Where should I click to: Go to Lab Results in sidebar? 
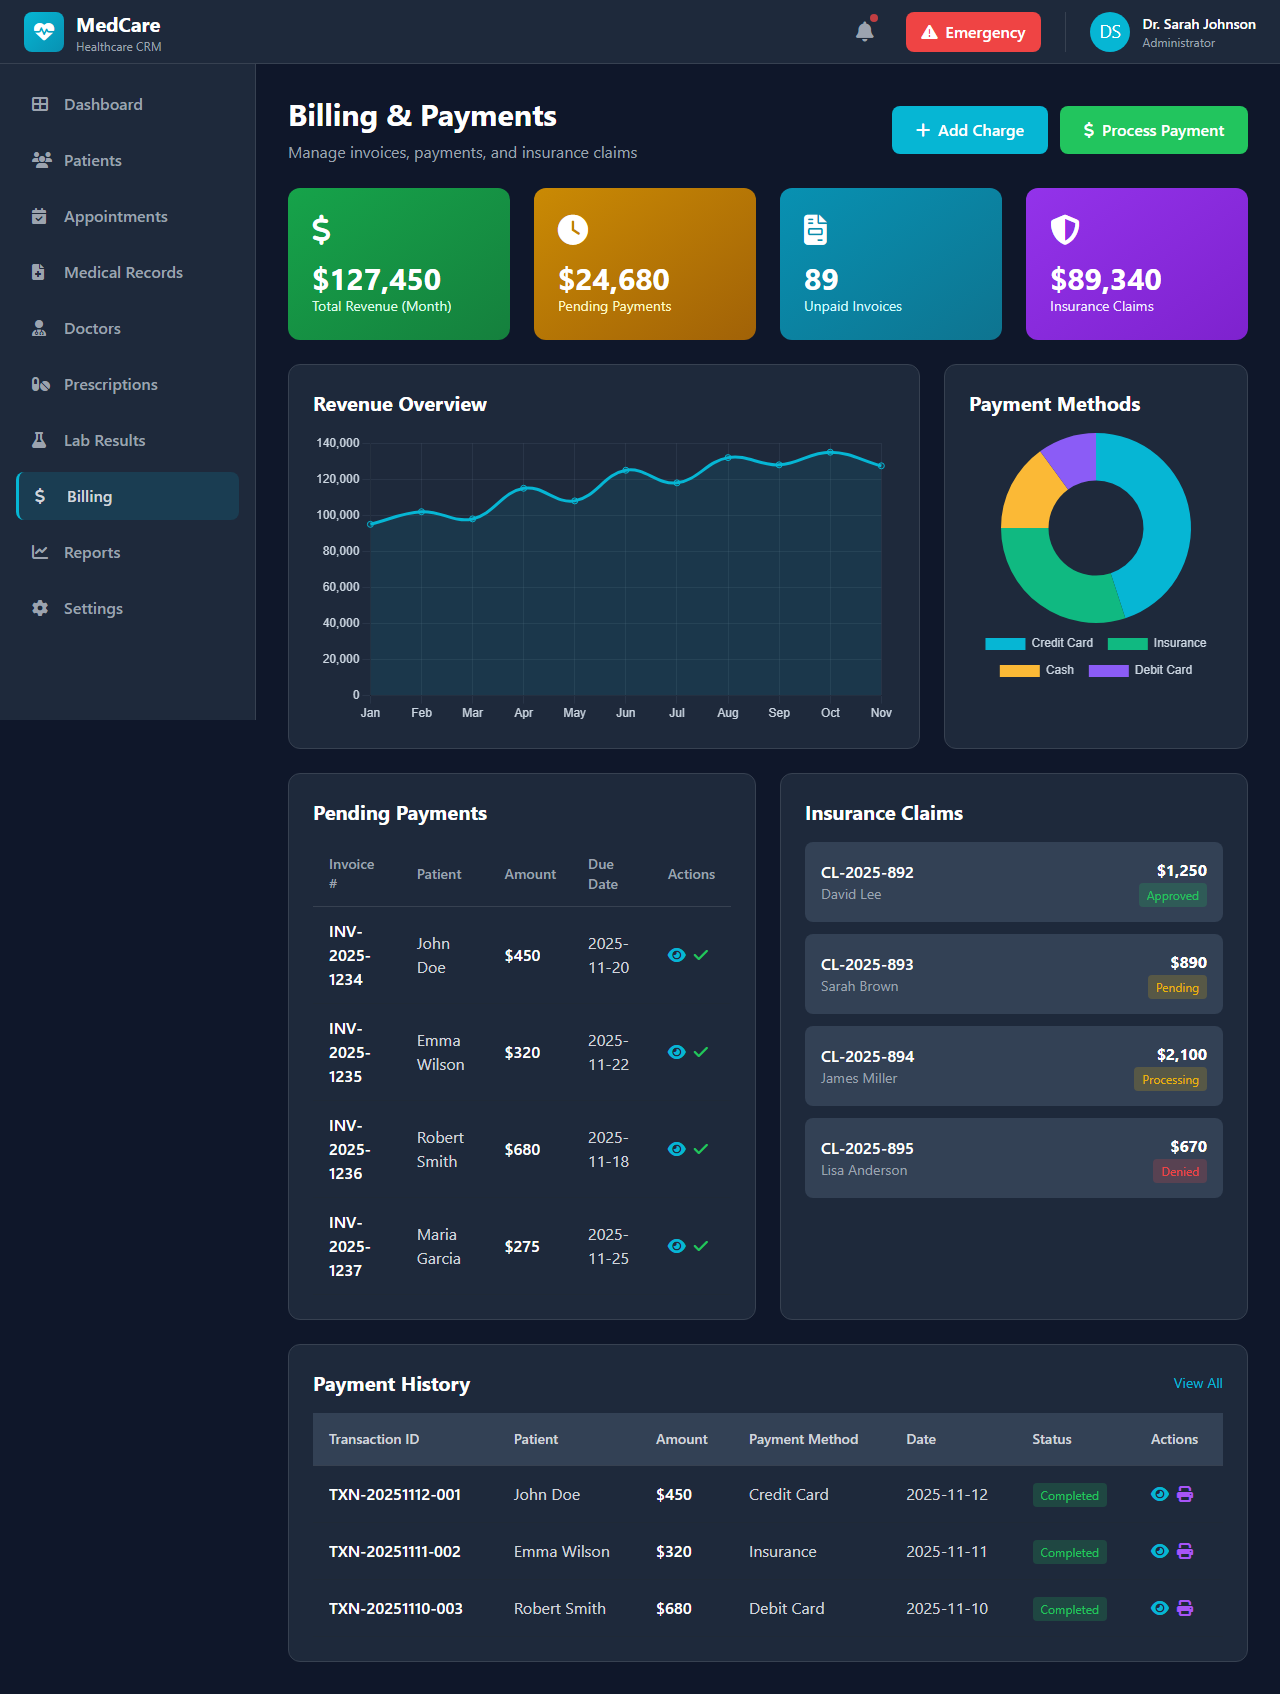coord(104,440)
